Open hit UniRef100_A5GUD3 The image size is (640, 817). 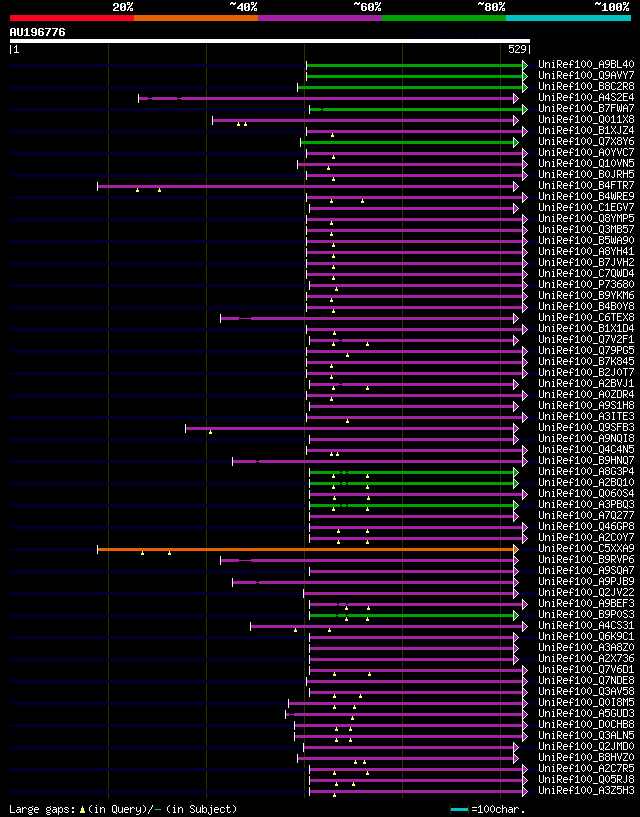point(586,714)
